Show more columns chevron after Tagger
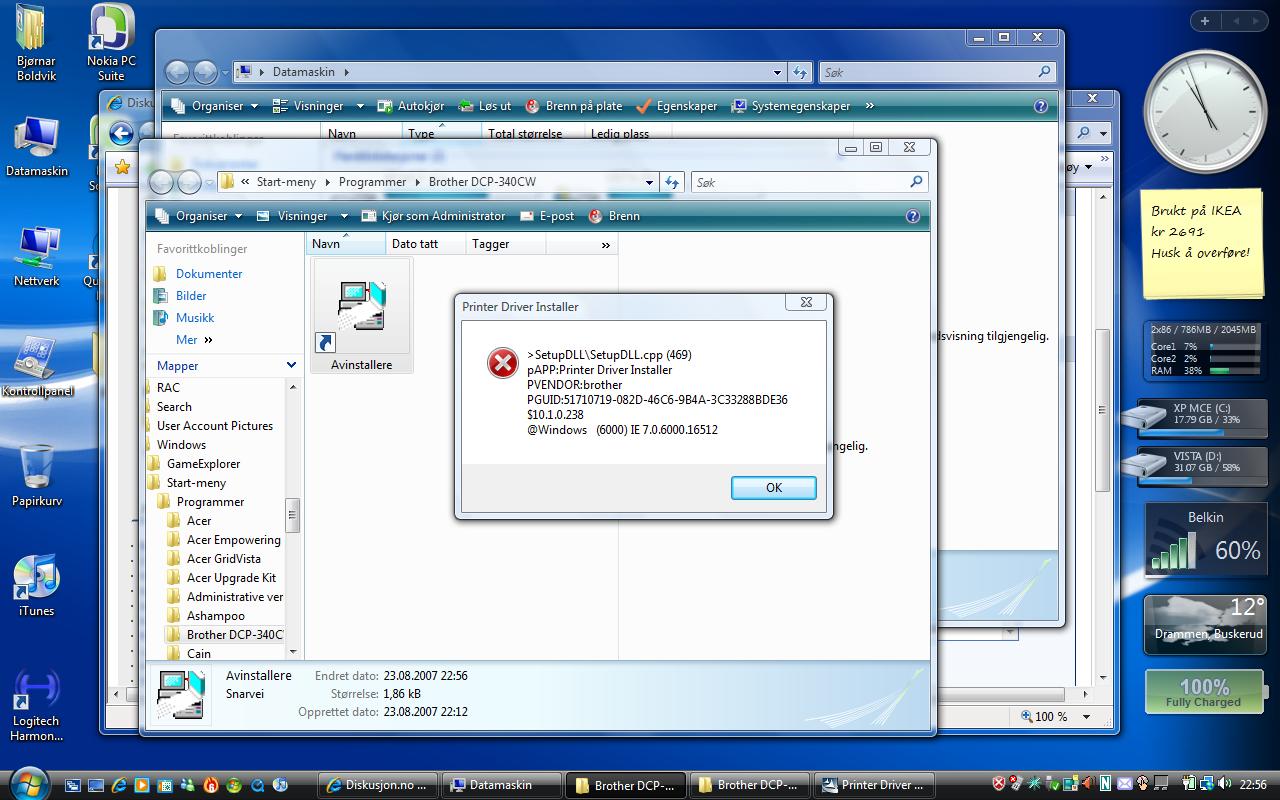The width and height of the screenshot is (1280, 800). (x=605, y=244)
